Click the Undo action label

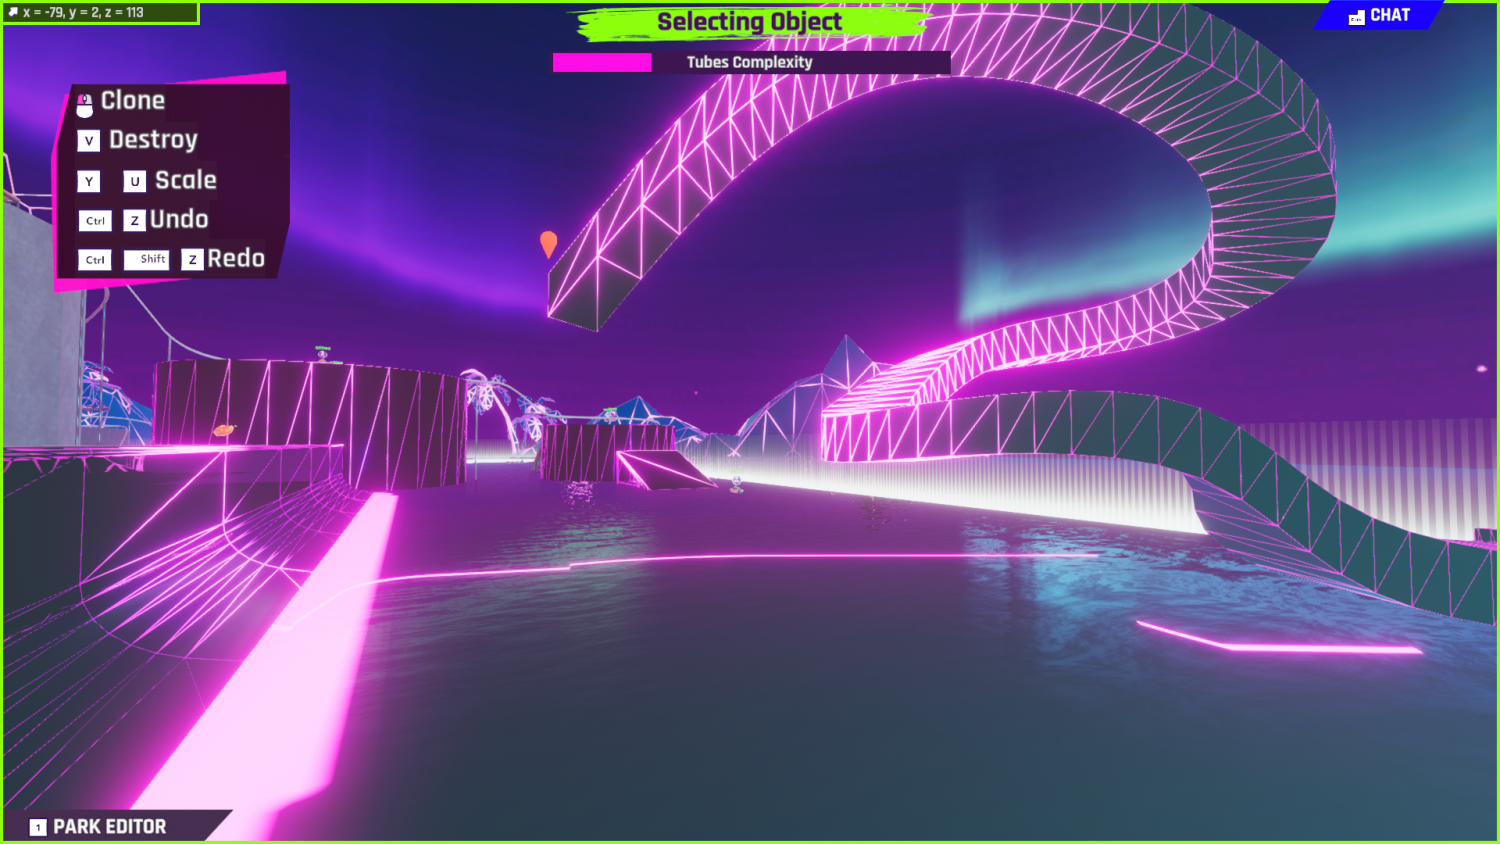[179, 219]
